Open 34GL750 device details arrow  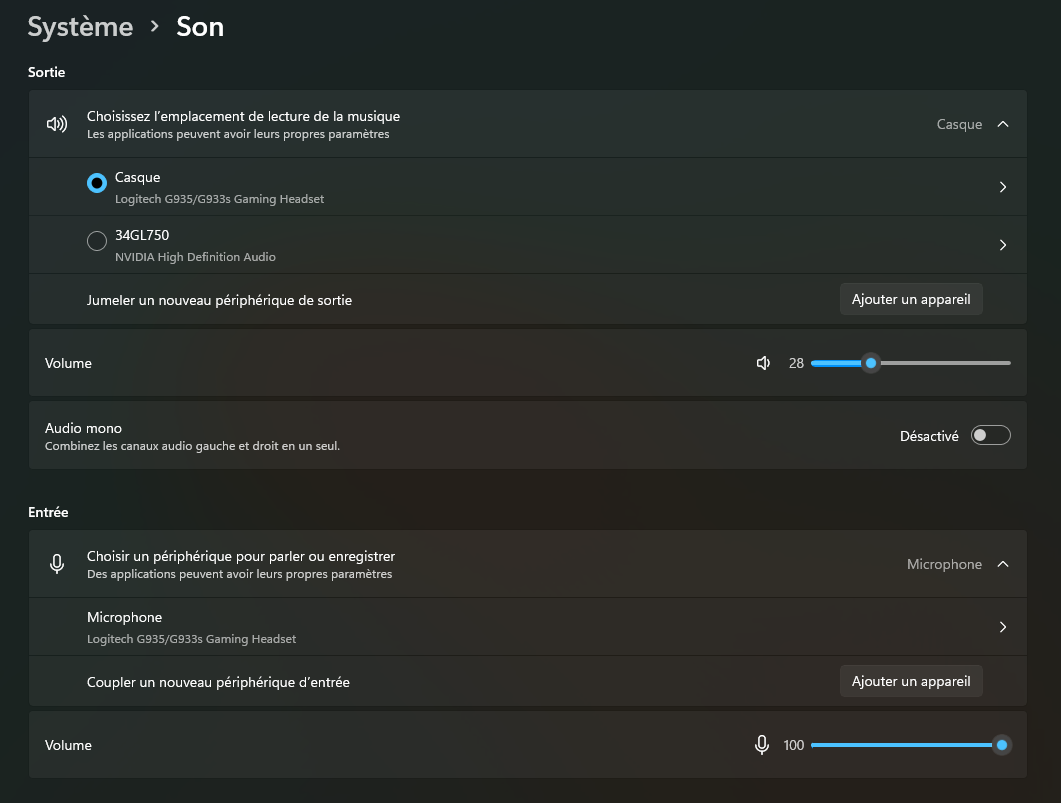1002,245
